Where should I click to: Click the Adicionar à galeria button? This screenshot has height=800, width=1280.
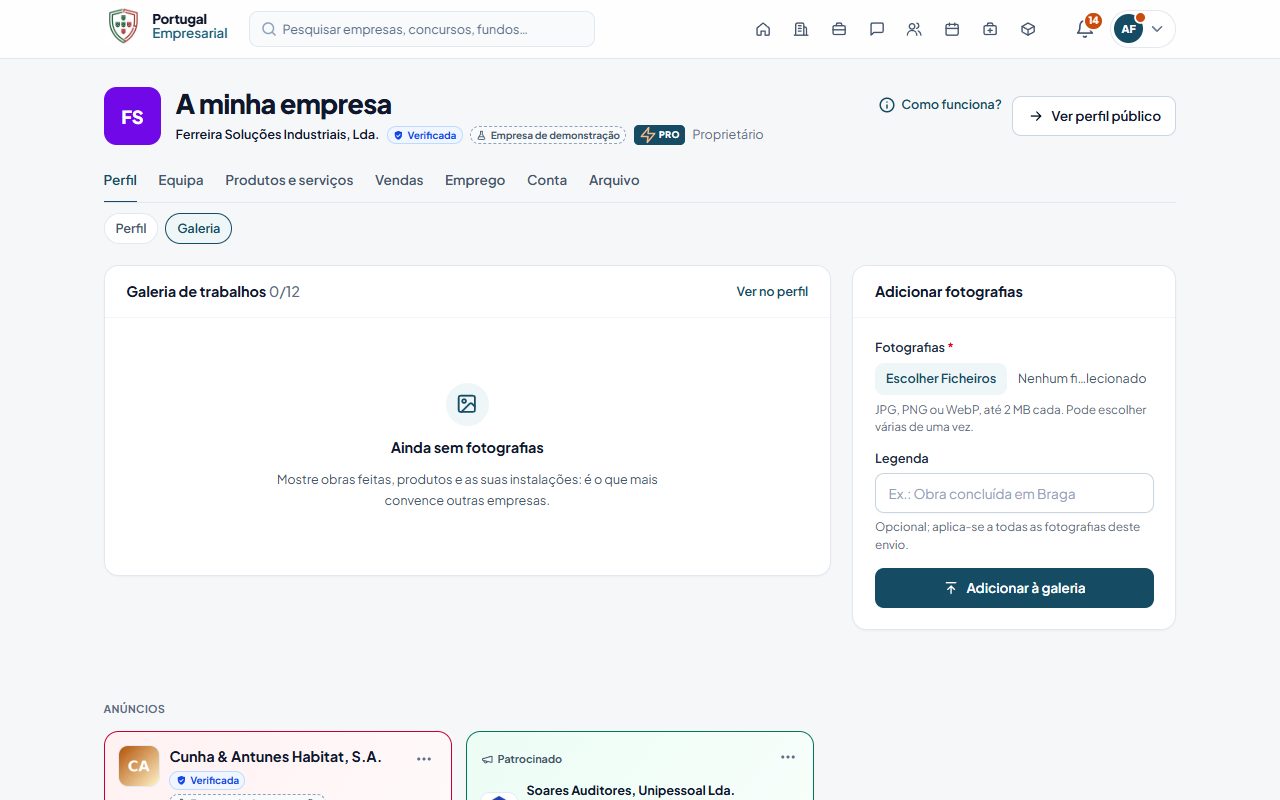click(x=1014, y=588)
